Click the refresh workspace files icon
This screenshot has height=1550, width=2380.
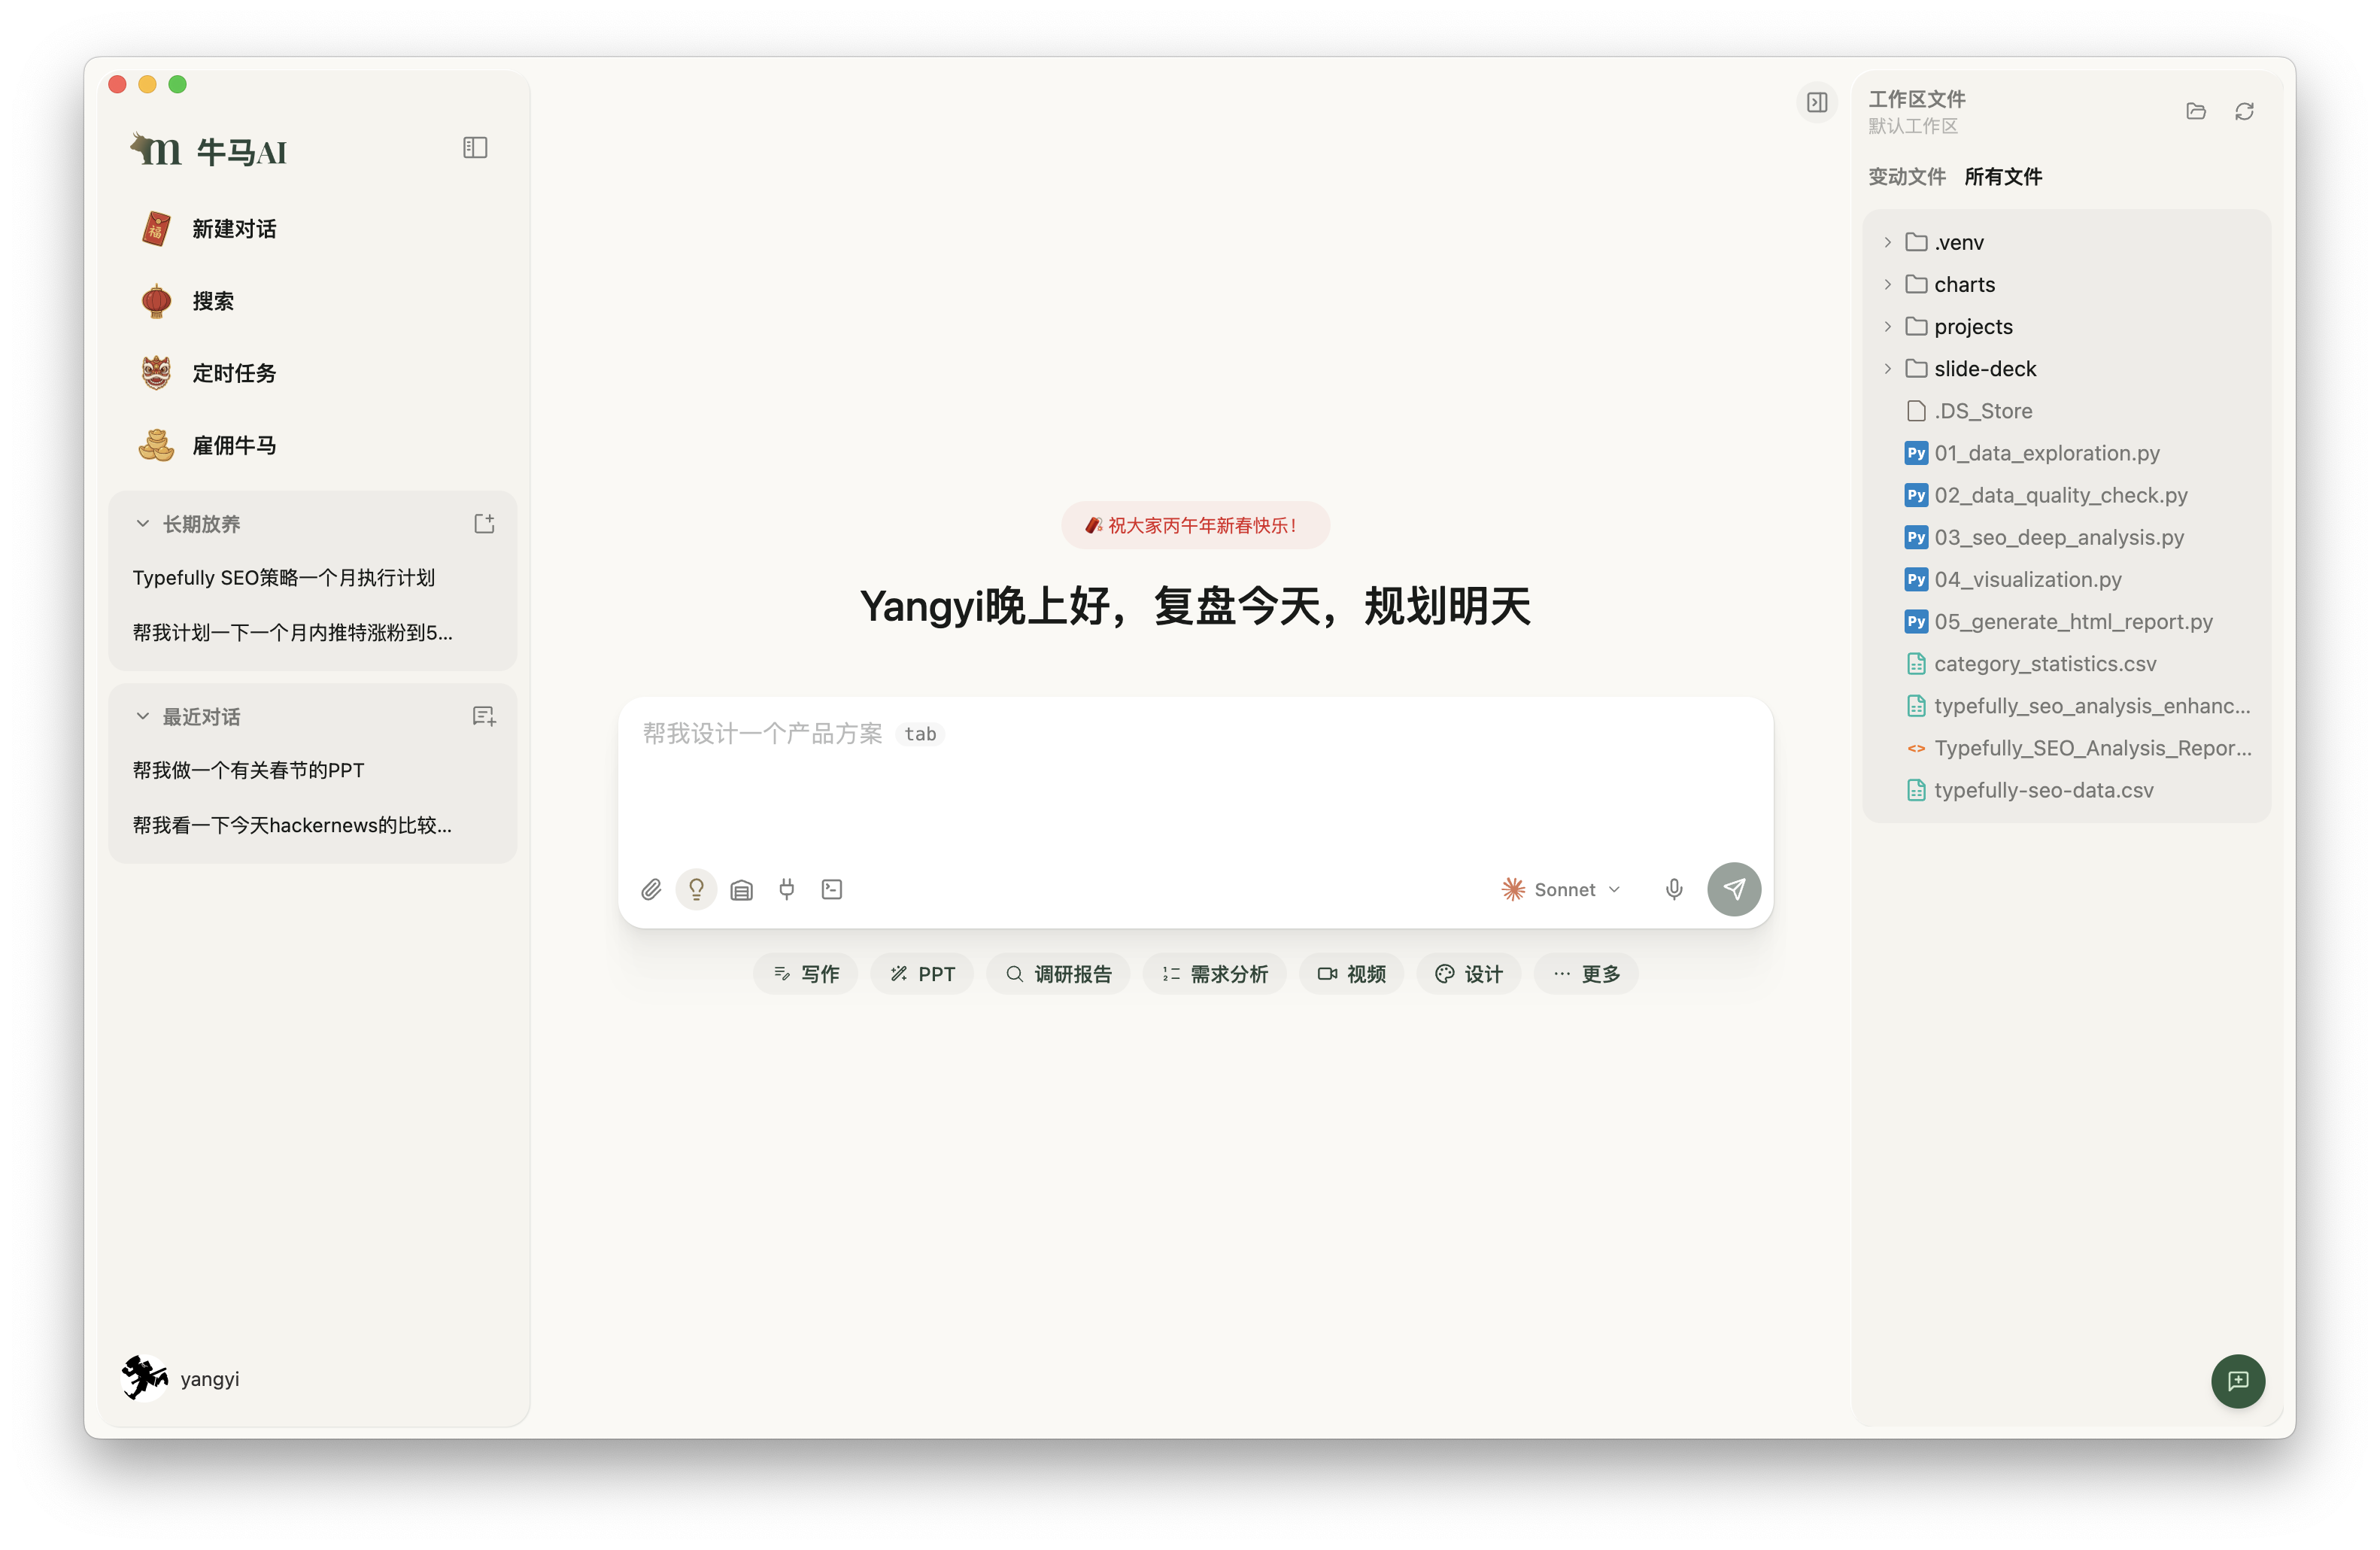coord(2244,111)
